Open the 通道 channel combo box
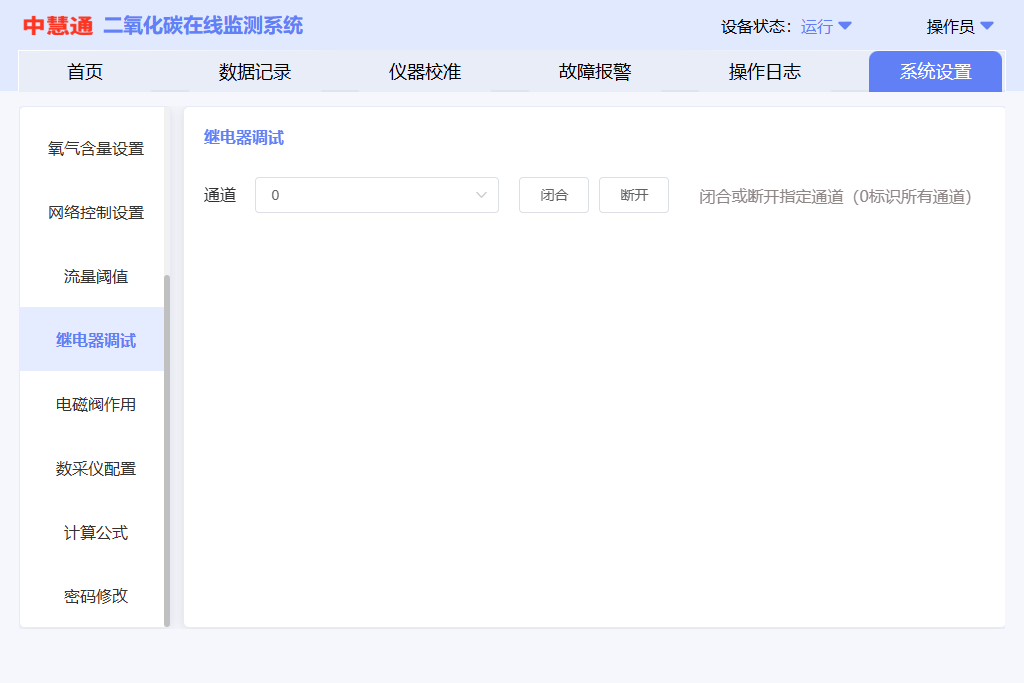 377,195
